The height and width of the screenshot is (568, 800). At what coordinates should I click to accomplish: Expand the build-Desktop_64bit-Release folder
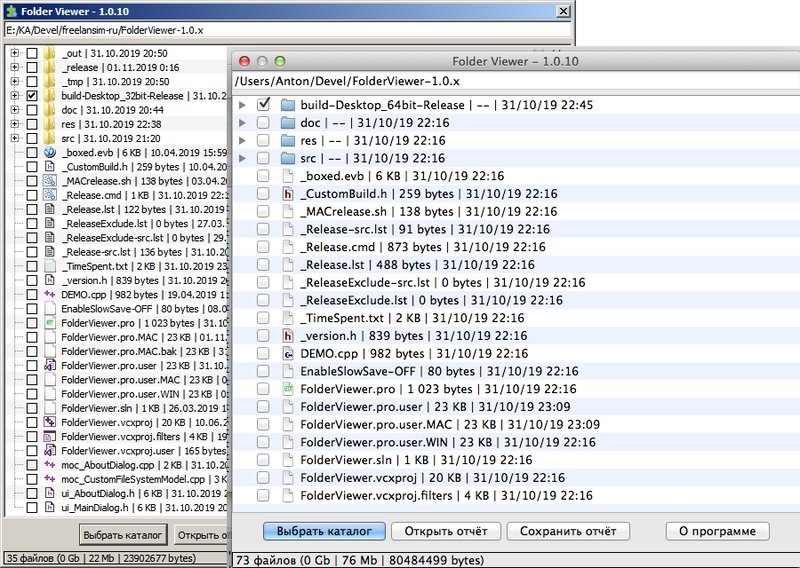click(243, 105)
